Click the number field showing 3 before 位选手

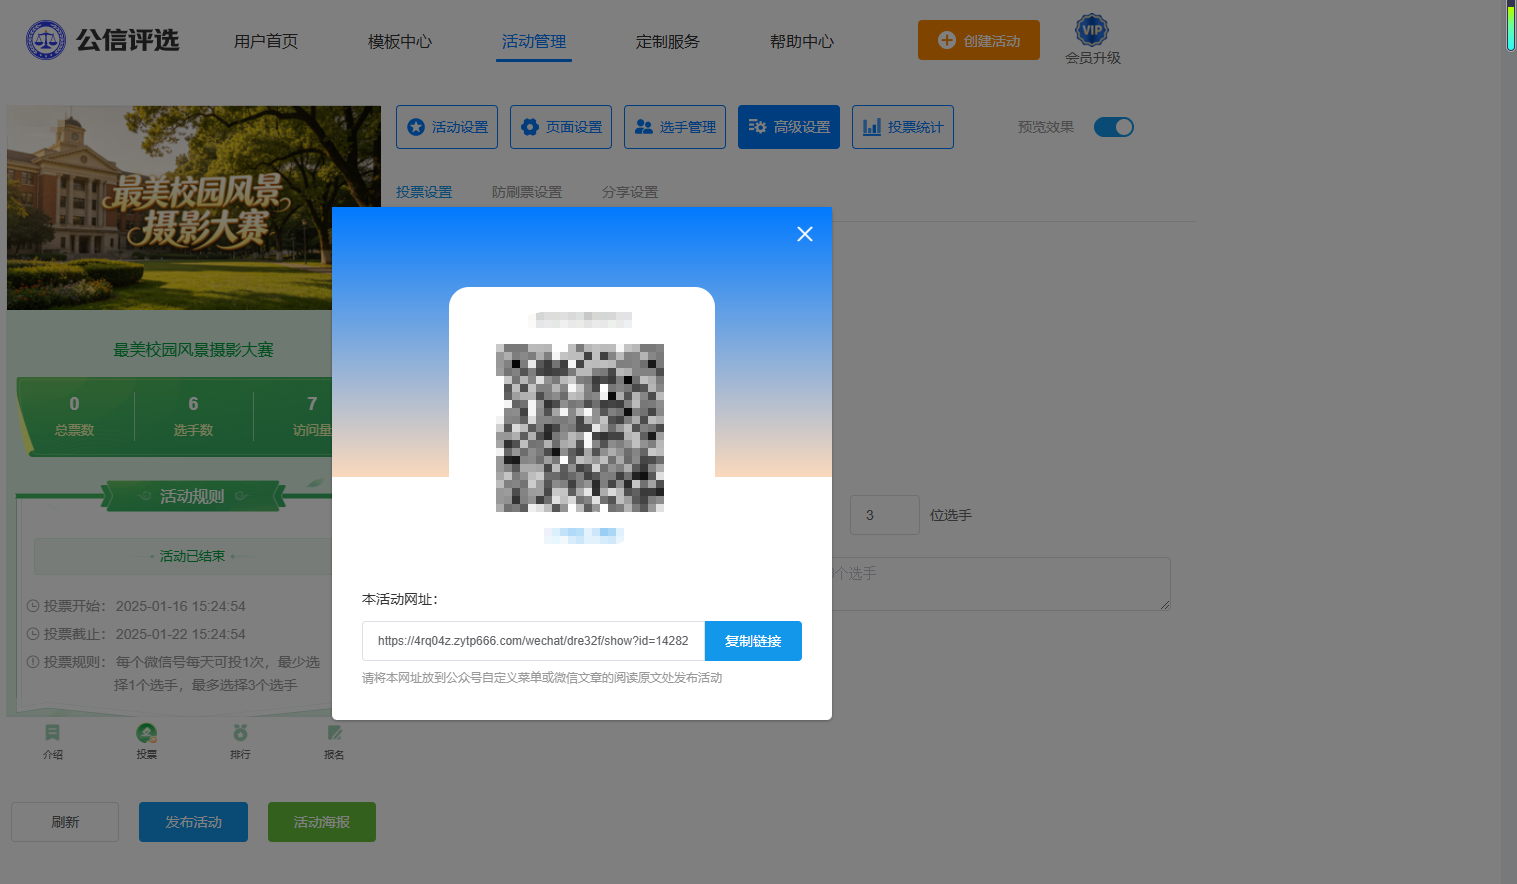[x=884, y=515]
